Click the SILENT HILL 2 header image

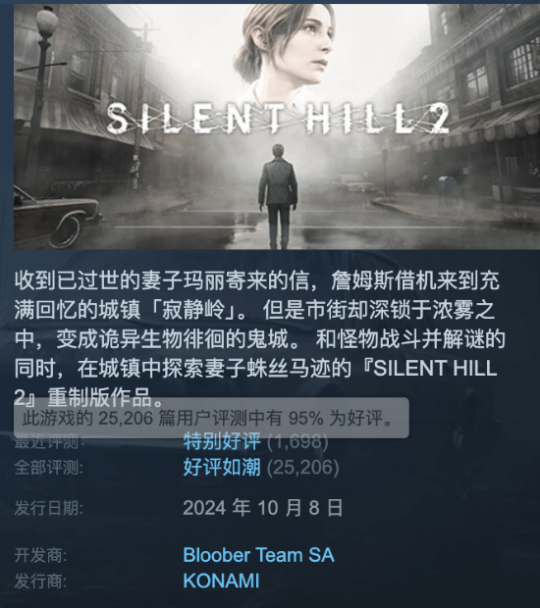coord(277,126)
